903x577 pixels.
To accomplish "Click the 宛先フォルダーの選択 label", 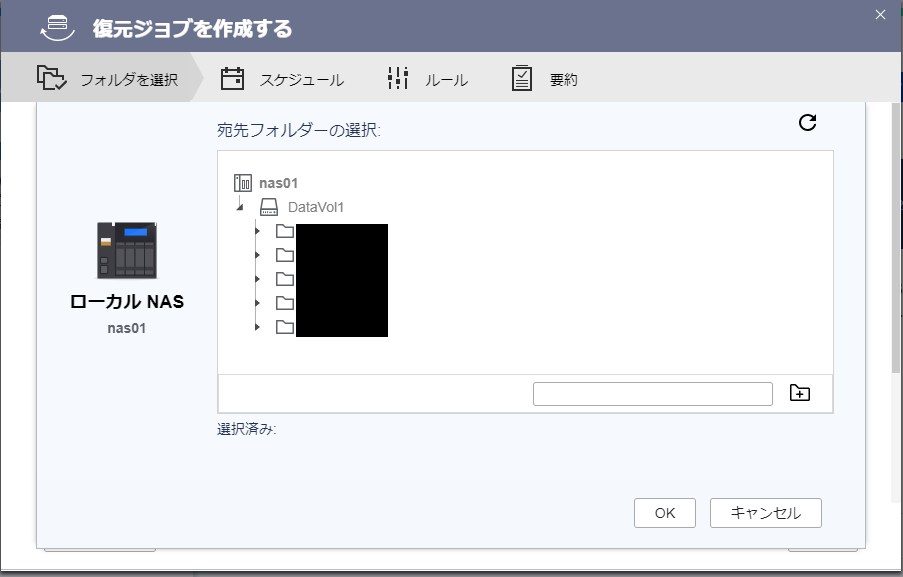I will pos(299,130).
